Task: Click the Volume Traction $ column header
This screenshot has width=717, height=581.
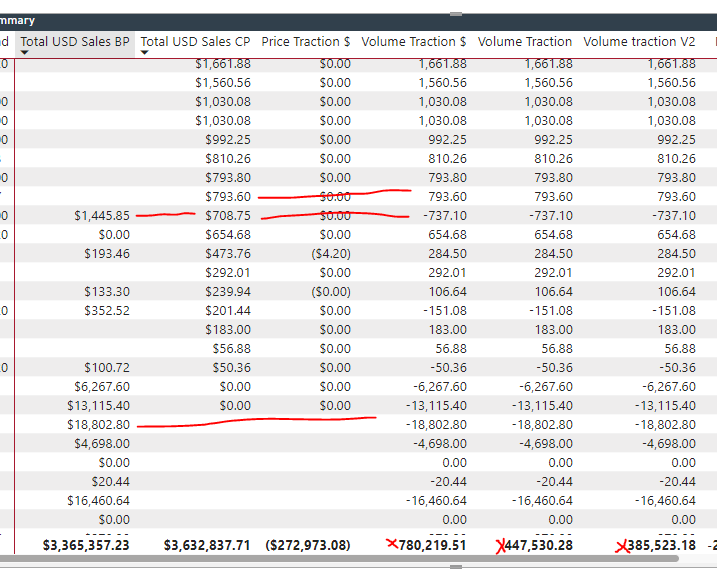Action: coord(413,42)
